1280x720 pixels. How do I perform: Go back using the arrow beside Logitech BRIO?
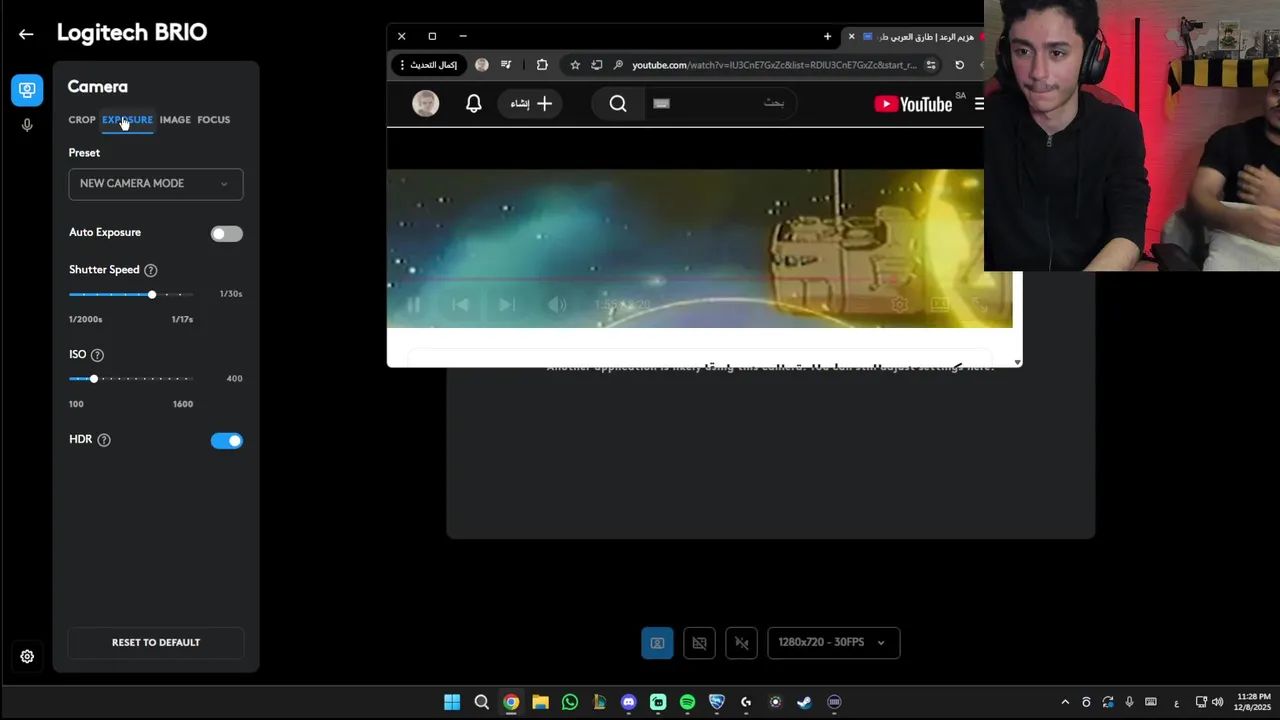[x=26, y=34]
